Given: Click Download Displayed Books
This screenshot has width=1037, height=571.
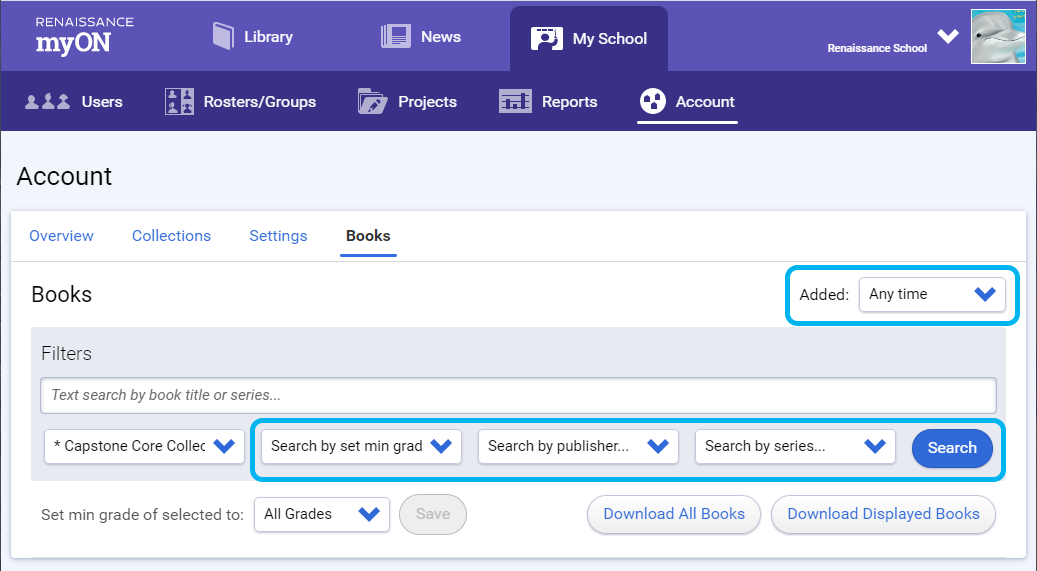Looking at the screenshot, I should click(x=883, y=514).
